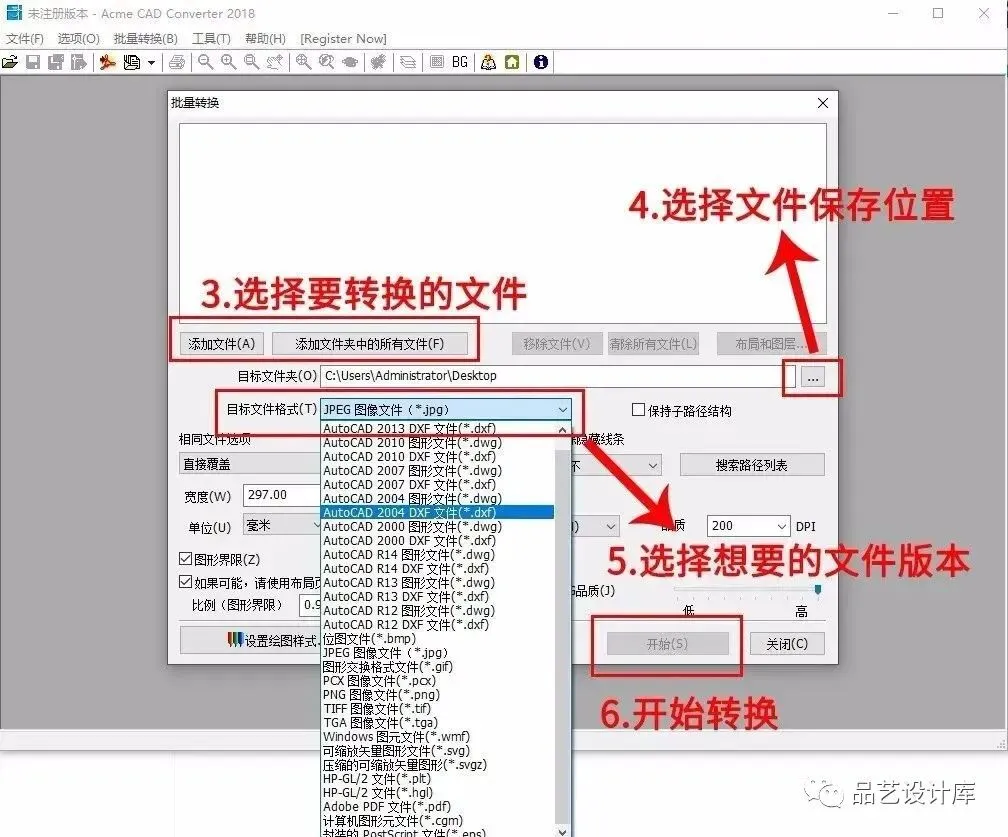Select 位图文件(*.bmp) format

(437, 638)
